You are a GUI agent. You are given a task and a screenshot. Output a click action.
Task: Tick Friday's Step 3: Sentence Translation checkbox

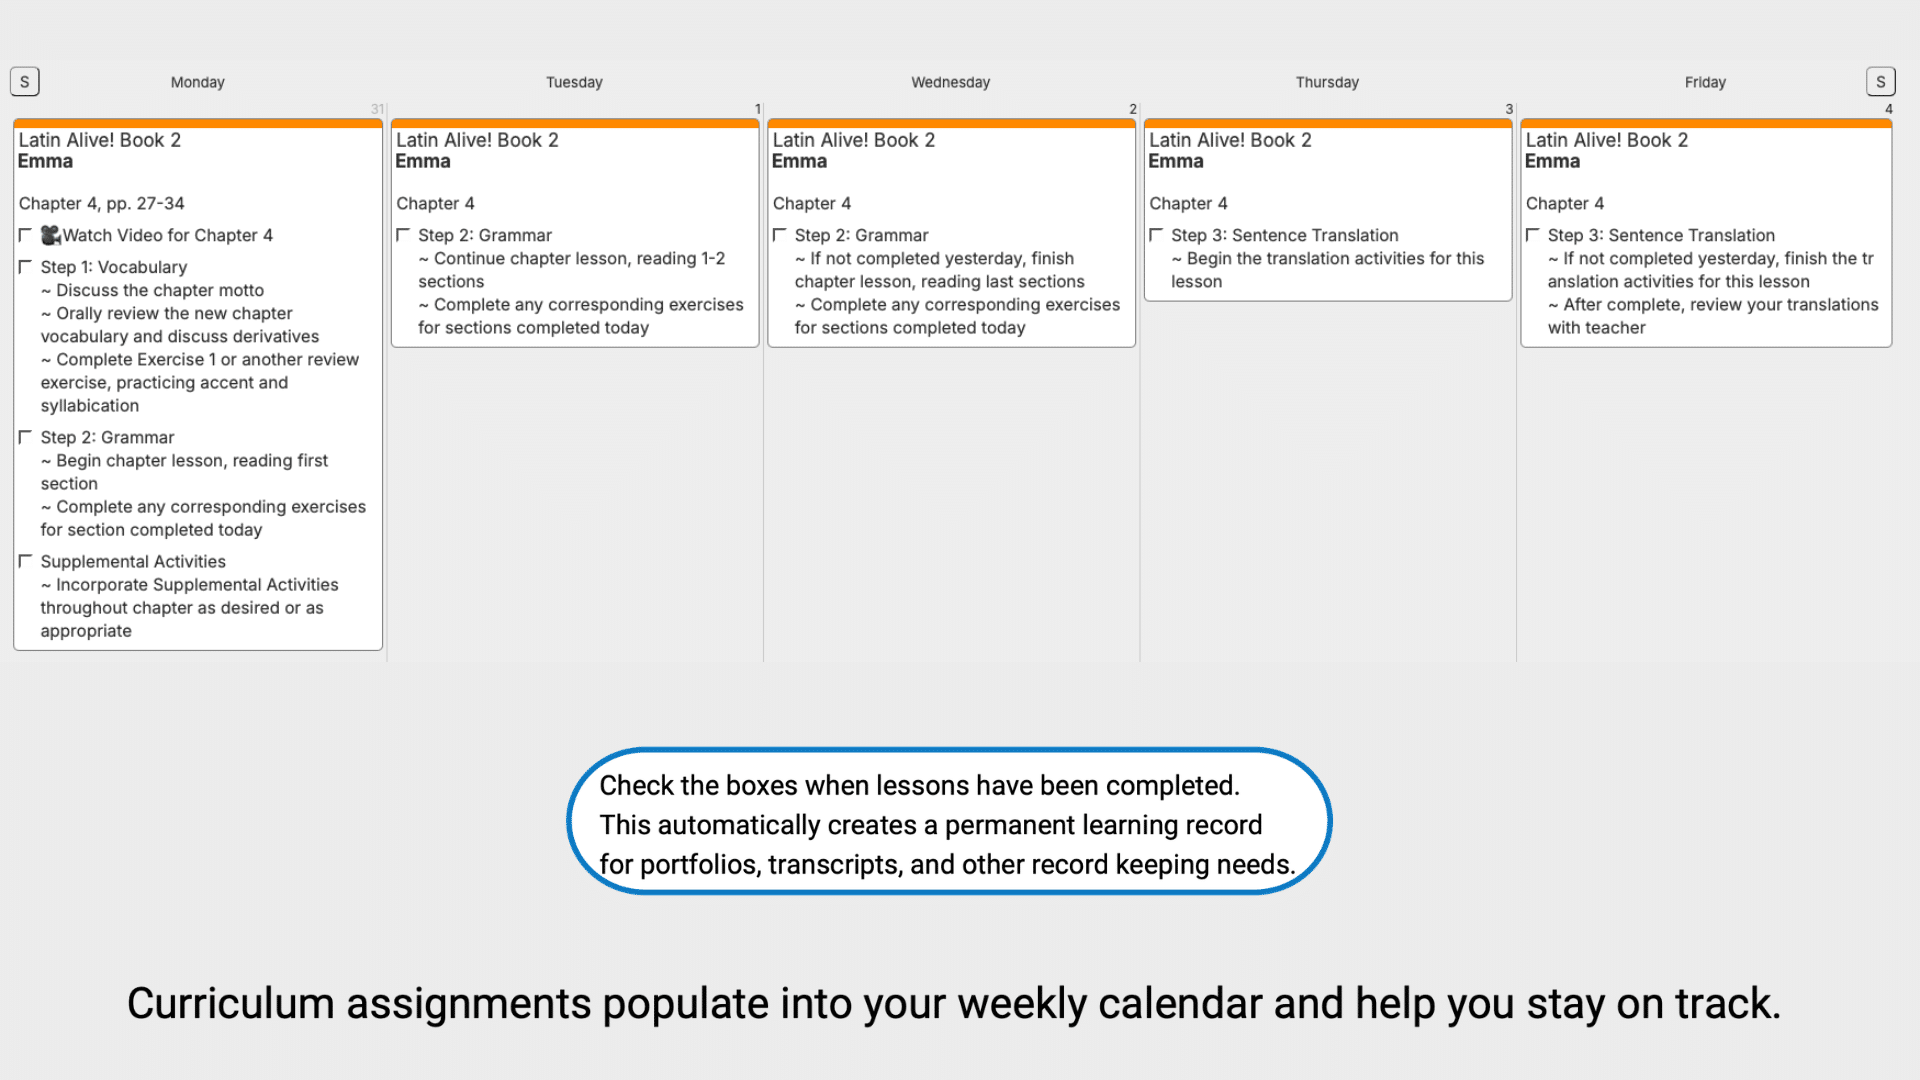click(x=1533, y=235)
